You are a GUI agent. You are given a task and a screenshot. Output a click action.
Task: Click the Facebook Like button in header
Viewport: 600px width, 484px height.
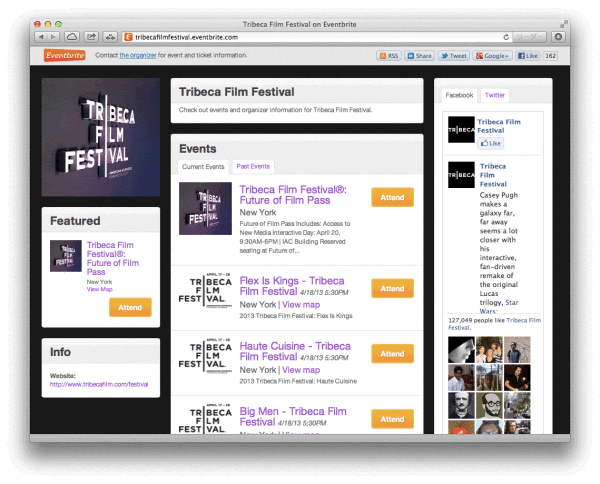528,56
